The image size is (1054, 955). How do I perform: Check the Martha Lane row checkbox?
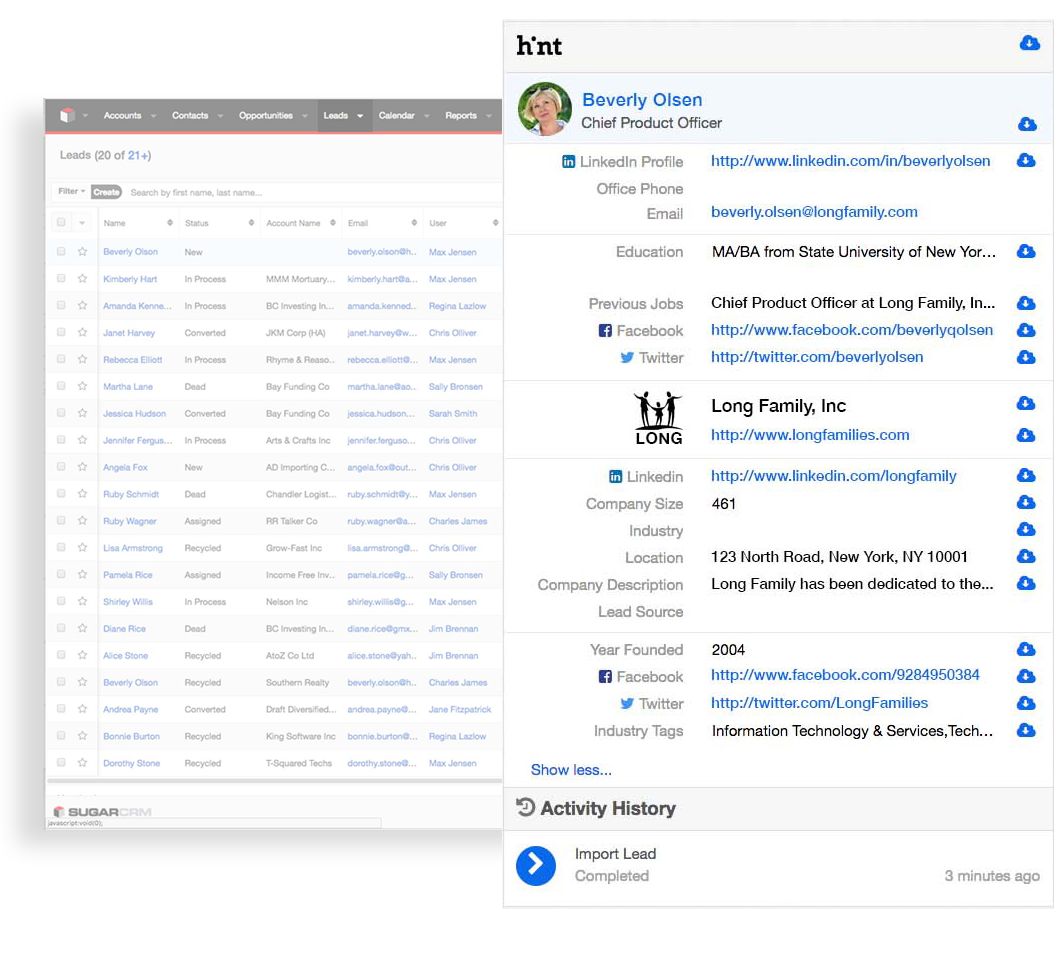pyautogui.click(x=61, y=386)
